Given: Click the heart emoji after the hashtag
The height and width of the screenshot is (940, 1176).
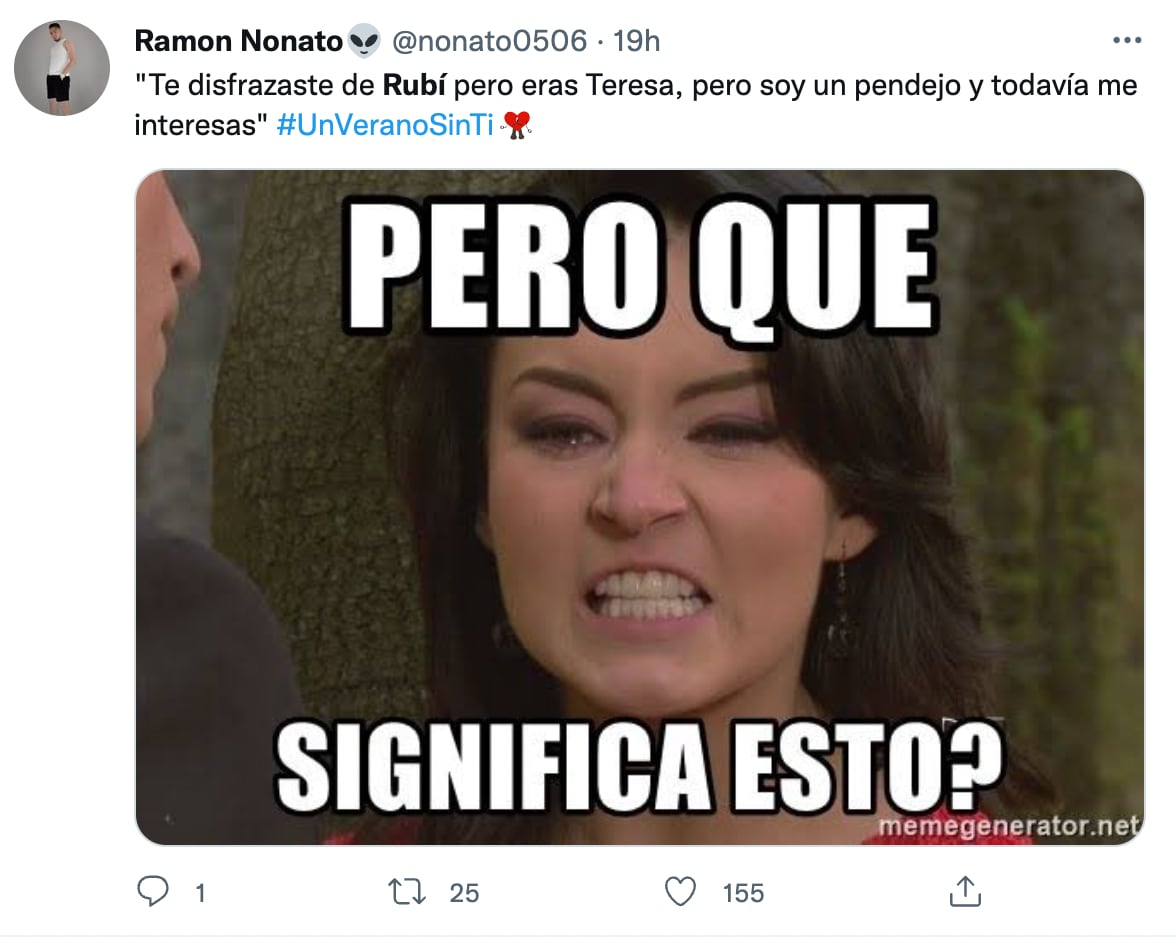Looking at the screenshot, I should (x=515, y=125).
